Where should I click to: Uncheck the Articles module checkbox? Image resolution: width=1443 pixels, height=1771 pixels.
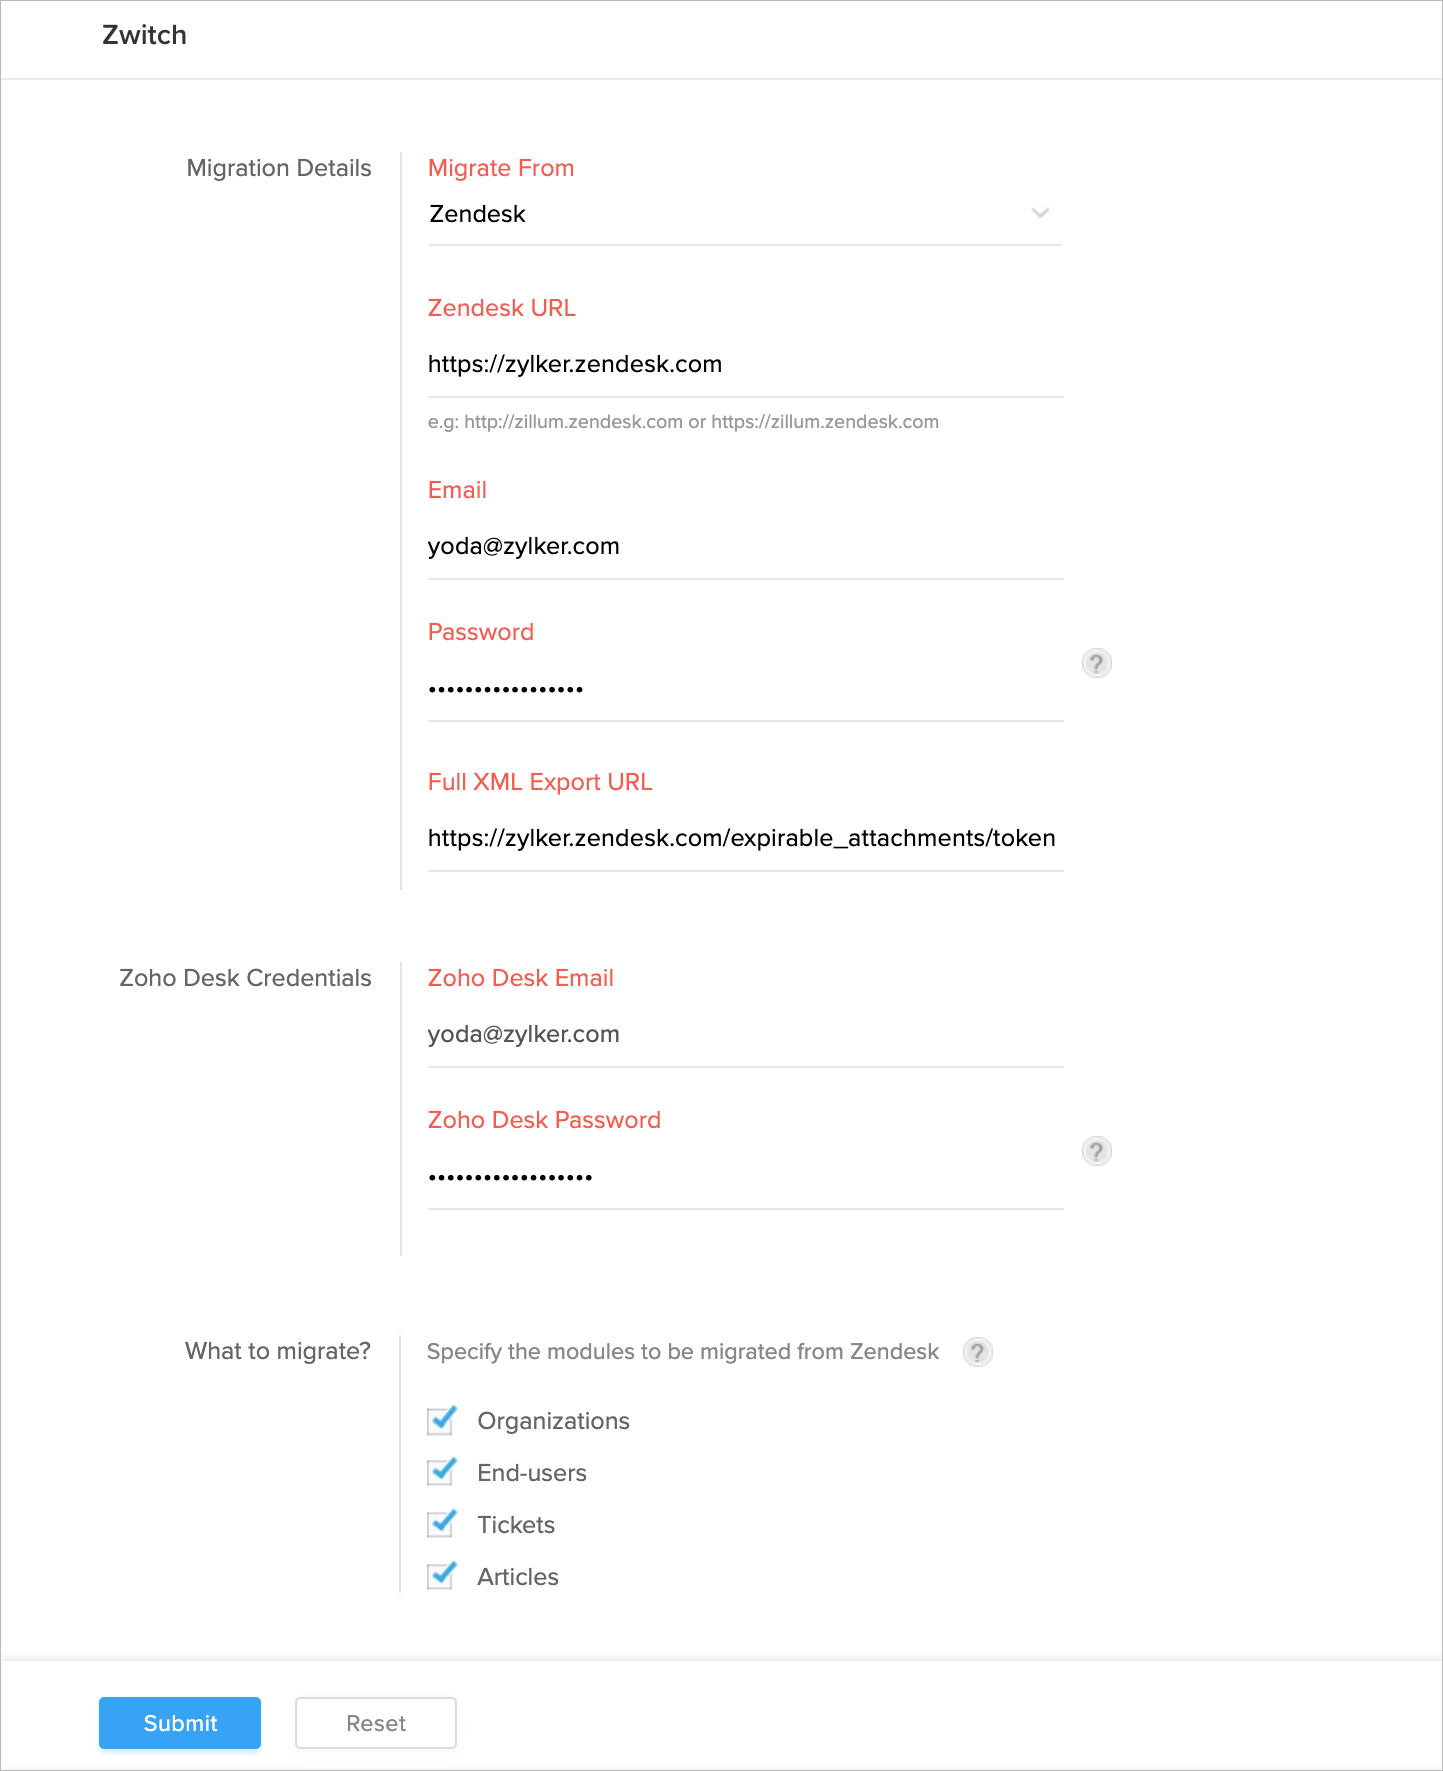441,1577
